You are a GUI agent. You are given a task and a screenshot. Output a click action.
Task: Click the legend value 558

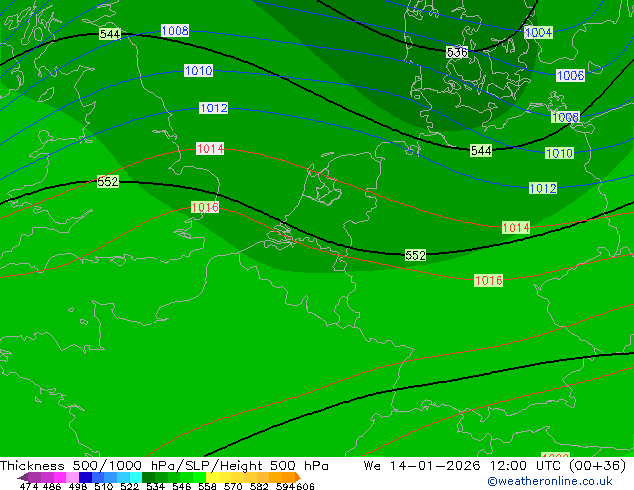pyautogui.click(x=207, y=486)
